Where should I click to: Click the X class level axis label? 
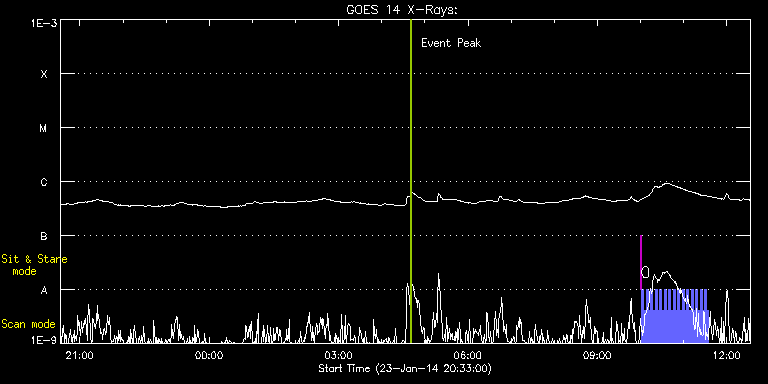coord(44,74)
